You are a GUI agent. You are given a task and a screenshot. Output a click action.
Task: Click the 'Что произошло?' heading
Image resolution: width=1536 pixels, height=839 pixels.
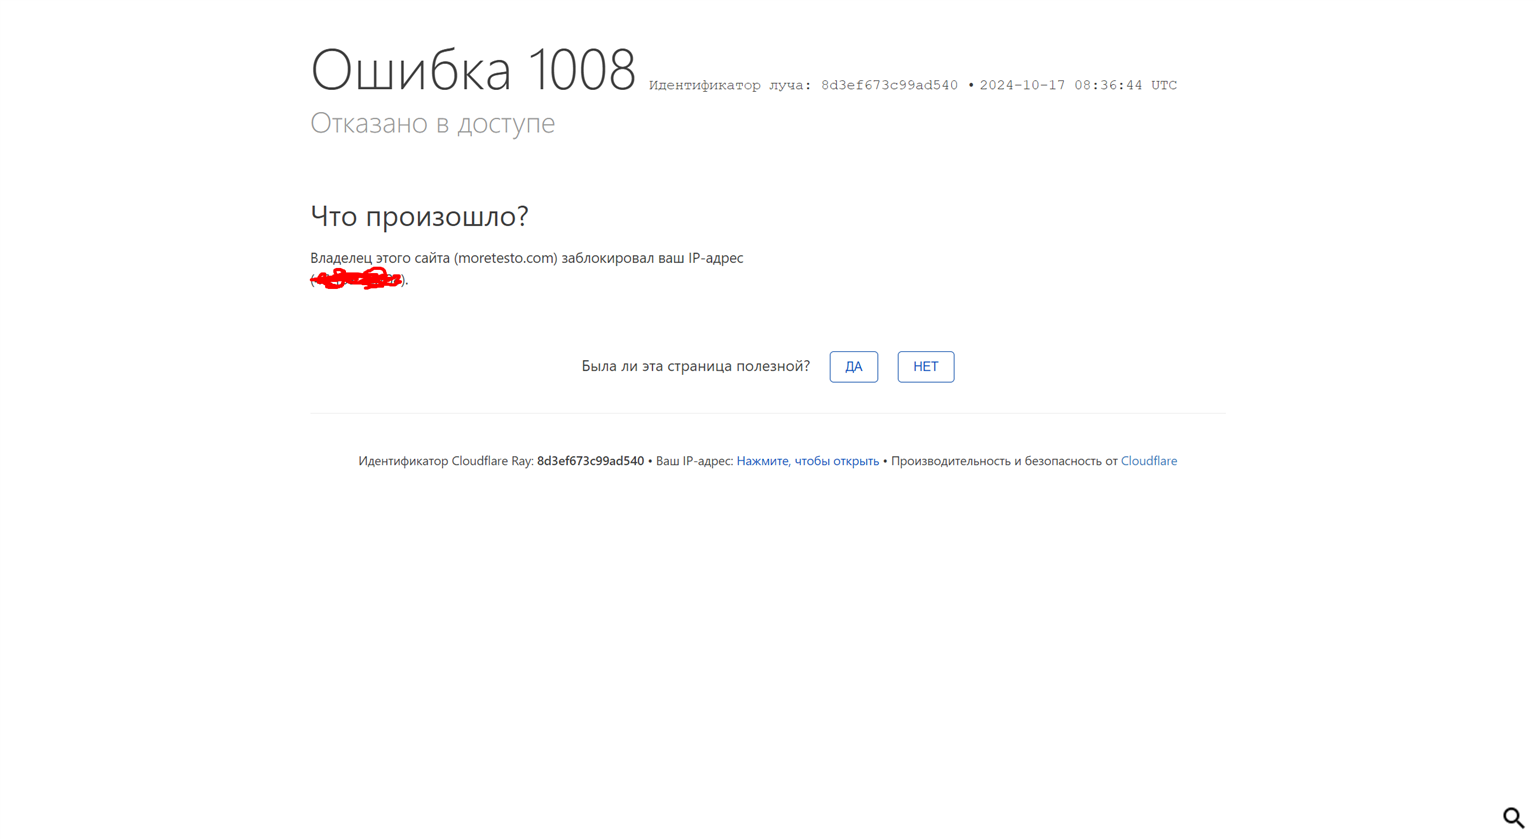click(x=419, y=216)
